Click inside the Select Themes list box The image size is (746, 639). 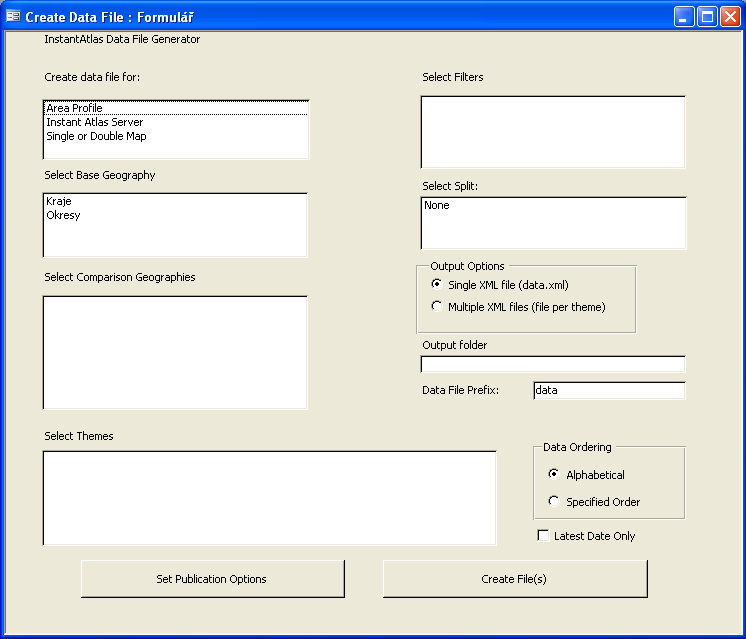point(269,498)
